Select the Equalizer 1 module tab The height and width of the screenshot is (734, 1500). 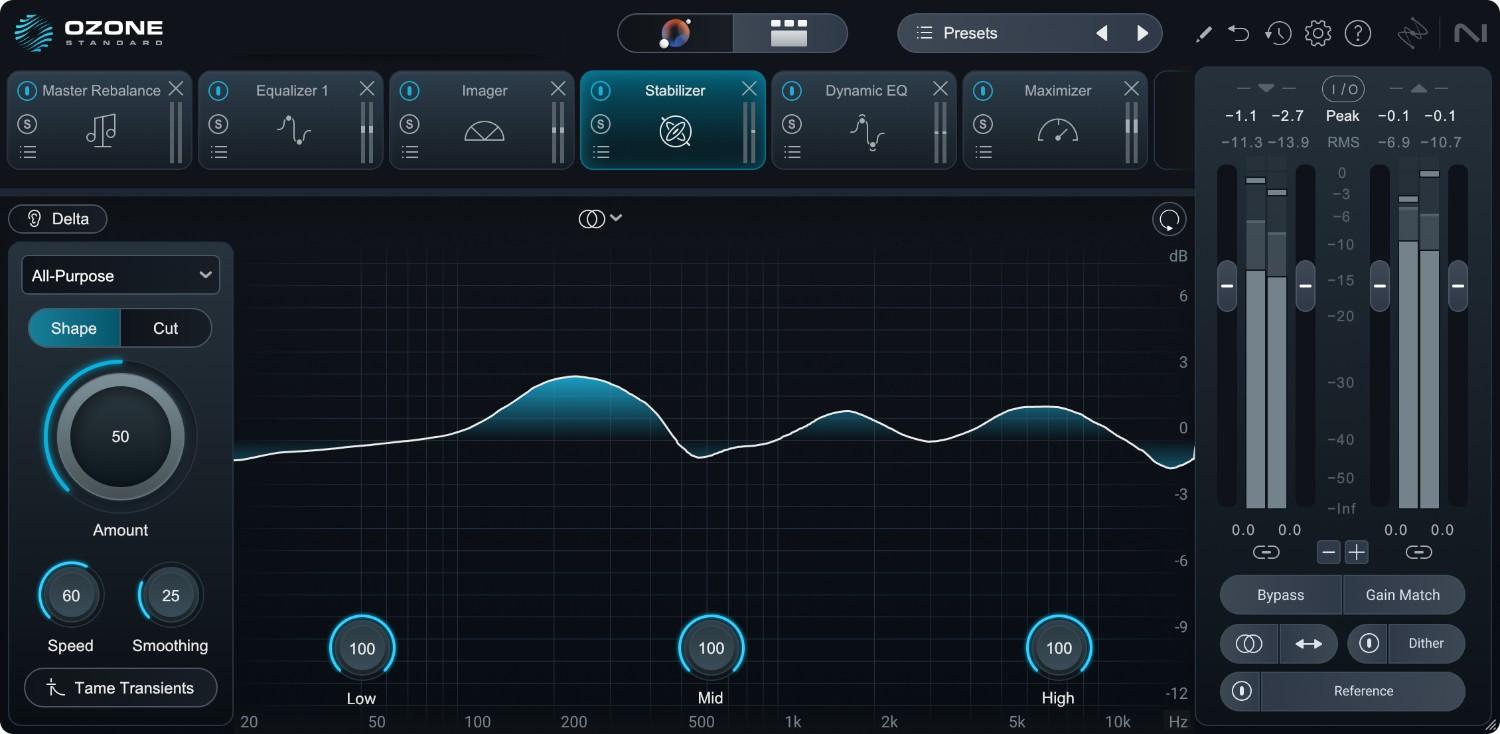290,90
